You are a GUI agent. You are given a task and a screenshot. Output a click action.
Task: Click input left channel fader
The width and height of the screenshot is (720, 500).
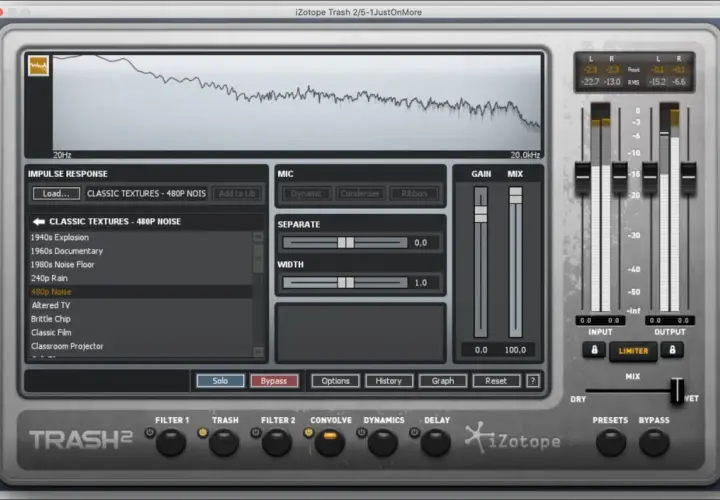point(583,177)
